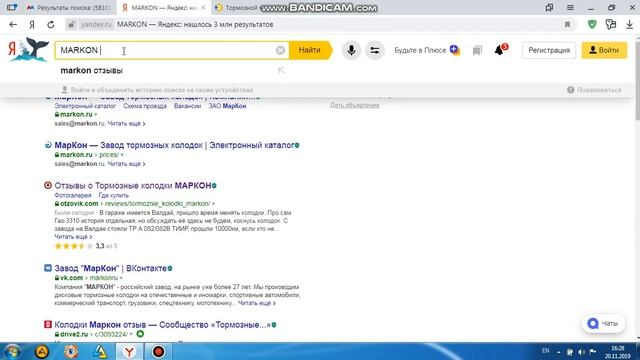Expand dropdown arrow after vk.com › markonru
The height and width of the screenshot is (360, 640).
click(x=121, y=278)
